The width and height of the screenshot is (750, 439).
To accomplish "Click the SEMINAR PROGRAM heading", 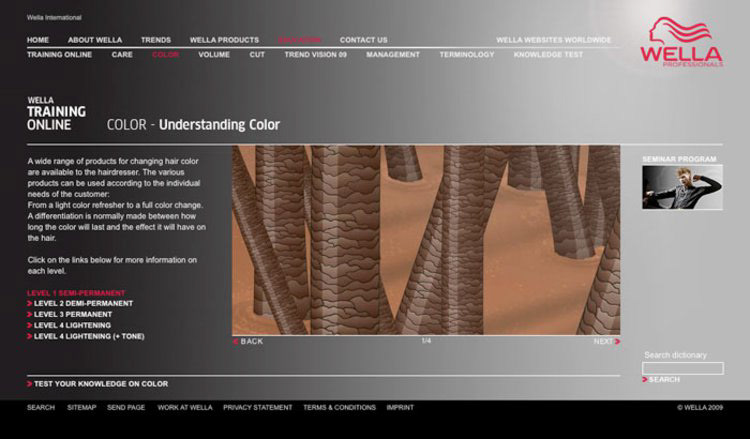I will point(679,159).
